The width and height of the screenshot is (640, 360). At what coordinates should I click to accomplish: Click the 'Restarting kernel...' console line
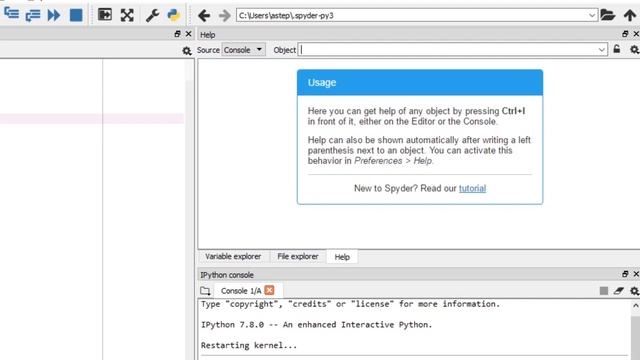(249, 345)
